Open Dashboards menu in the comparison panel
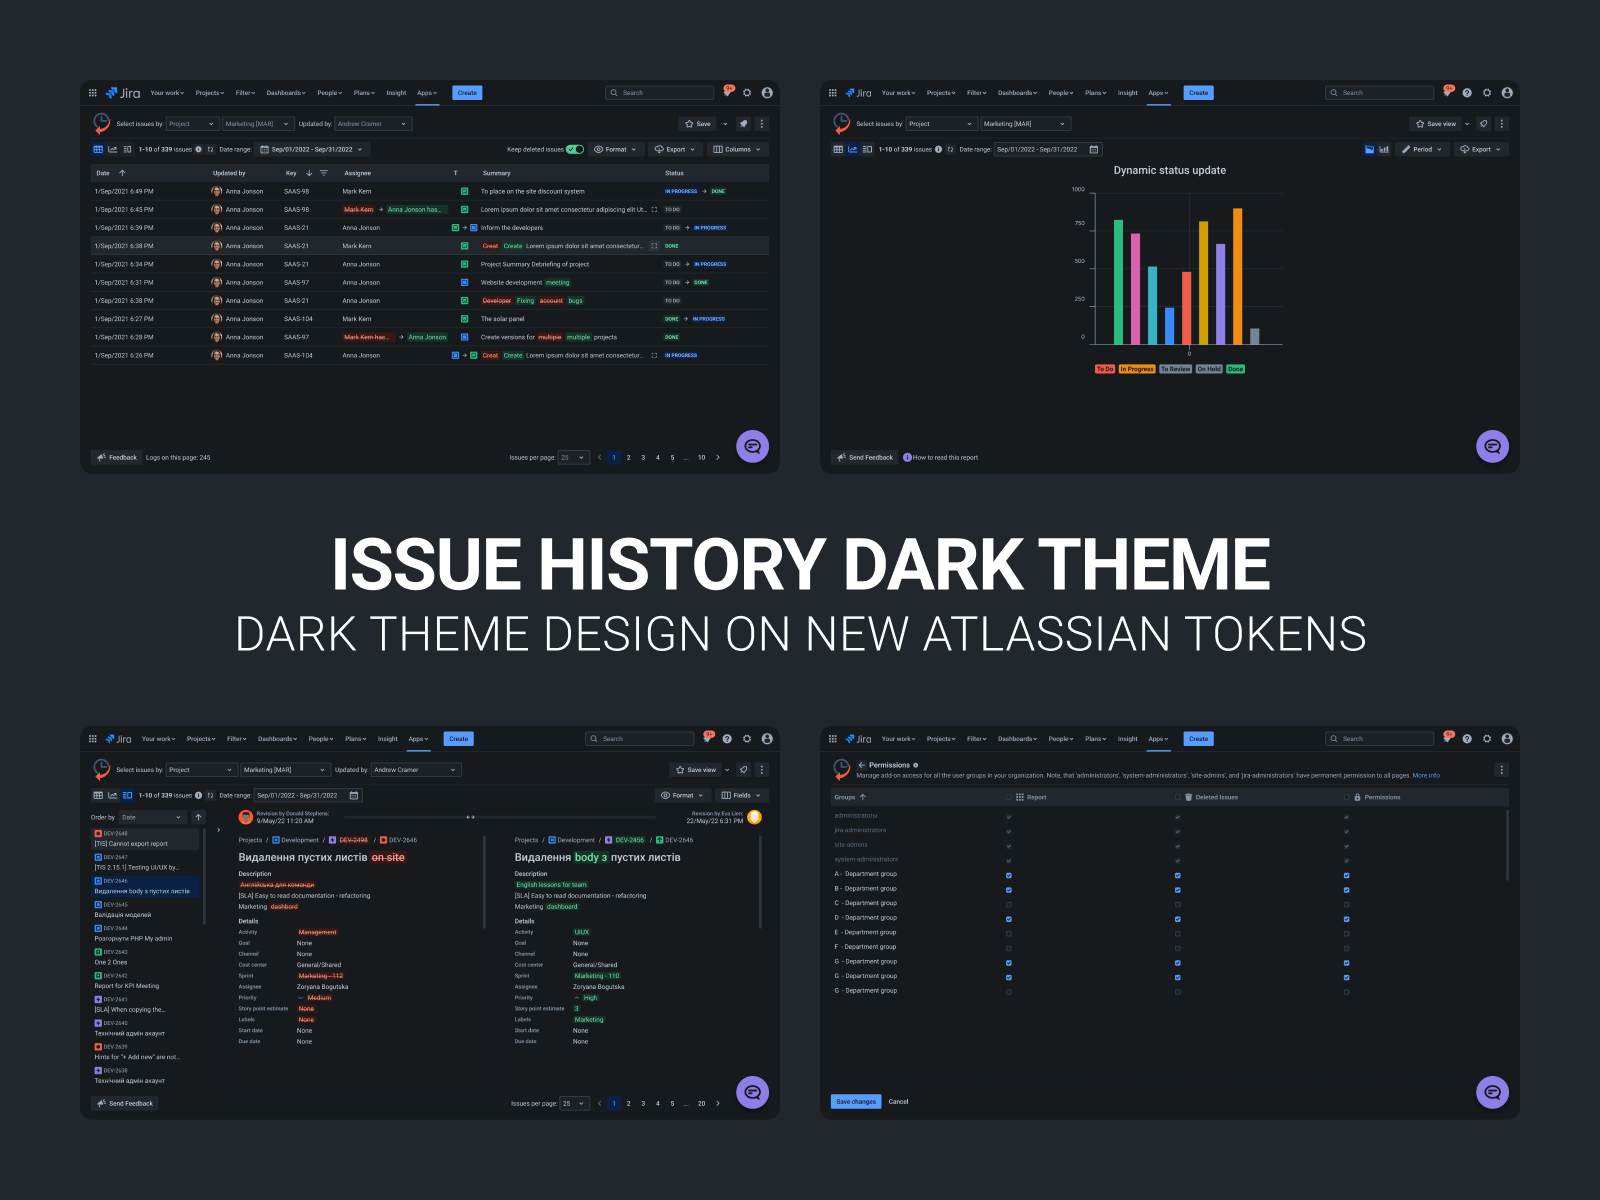Image resolution: width=1600 pixels, height=1200 pixels. pos(277,739)
